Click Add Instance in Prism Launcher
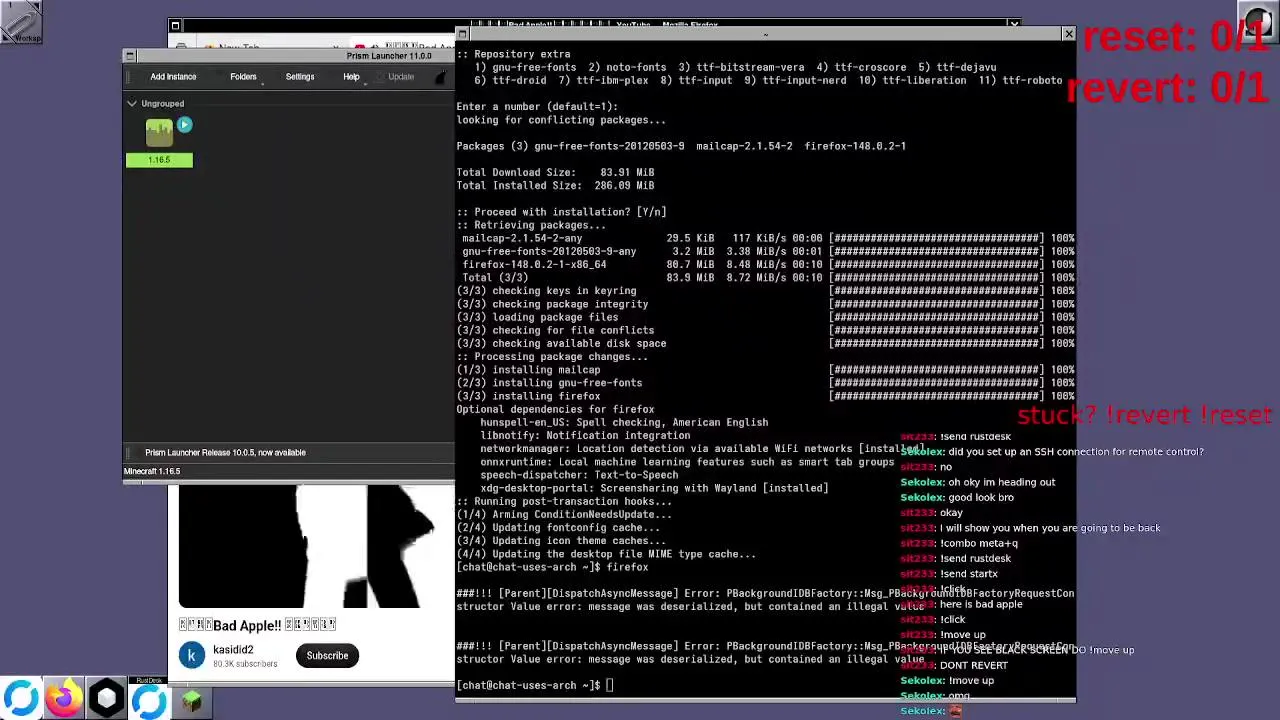 tap(173, 77)
